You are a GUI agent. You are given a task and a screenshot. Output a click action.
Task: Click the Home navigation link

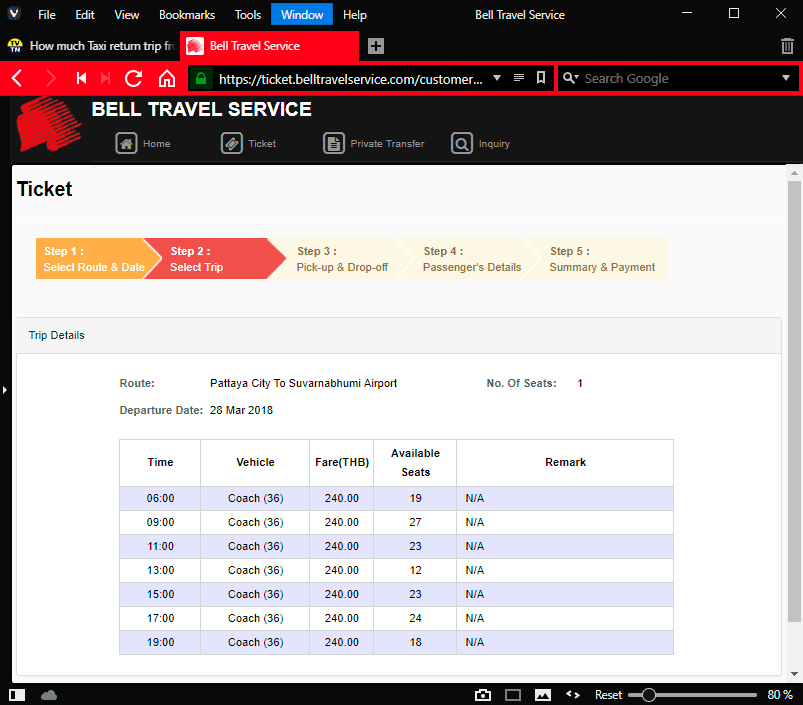(x=157, y=144)
